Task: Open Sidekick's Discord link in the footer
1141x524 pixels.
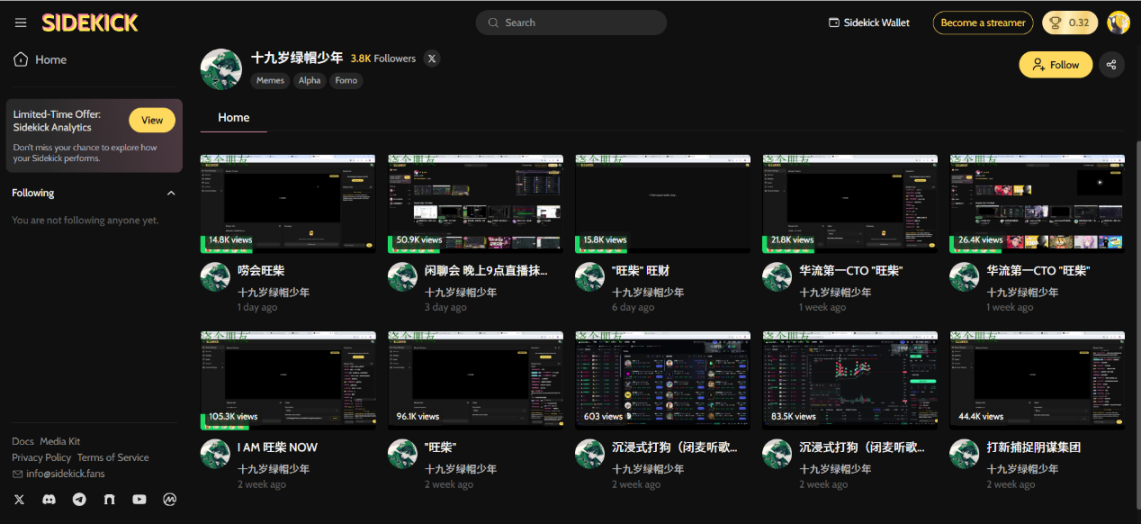Action: coord(49,499)
